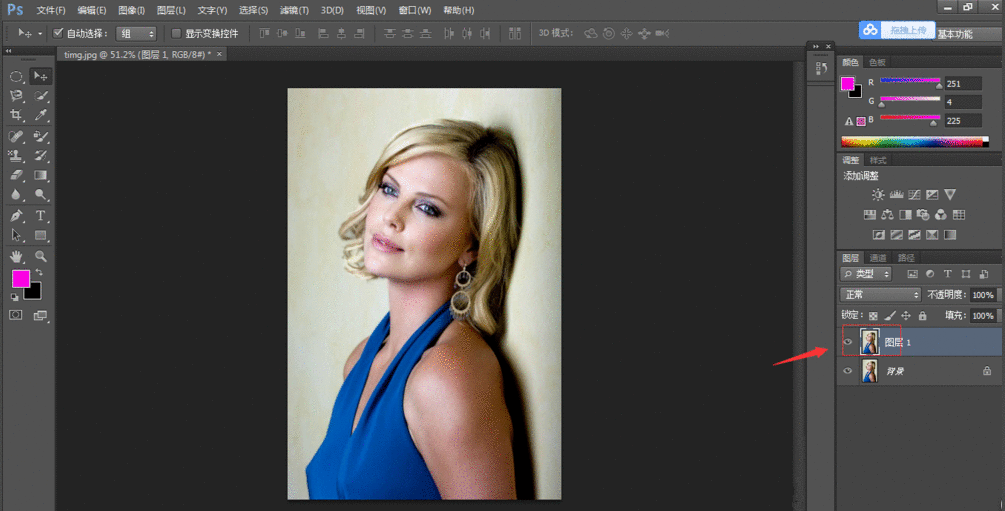The height and width of the screenshot is (511, 1005).
Task: Pick the Pen tool
Action: pyautogui.click(x=16, y=216)
